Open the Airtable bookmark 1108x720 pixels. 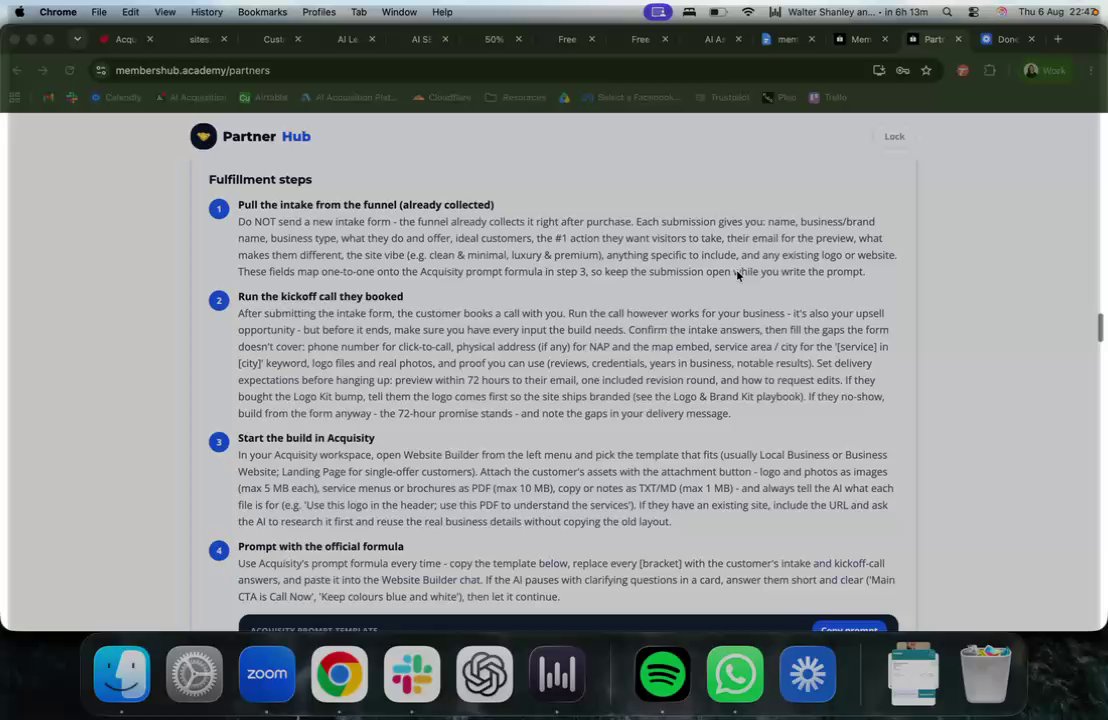(263, 98)
